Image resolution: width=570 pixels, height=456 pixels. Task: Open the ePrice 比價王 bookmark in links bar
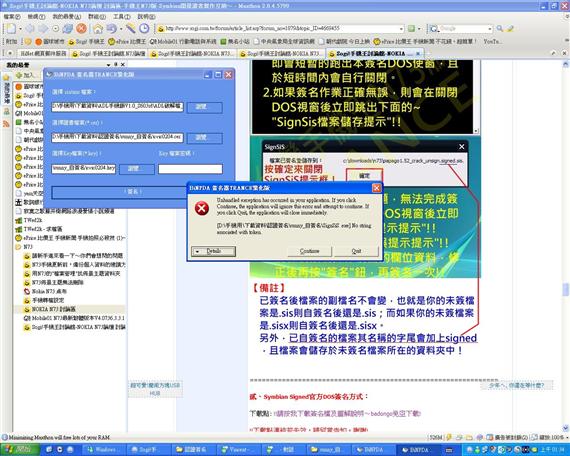coord(127,41)
